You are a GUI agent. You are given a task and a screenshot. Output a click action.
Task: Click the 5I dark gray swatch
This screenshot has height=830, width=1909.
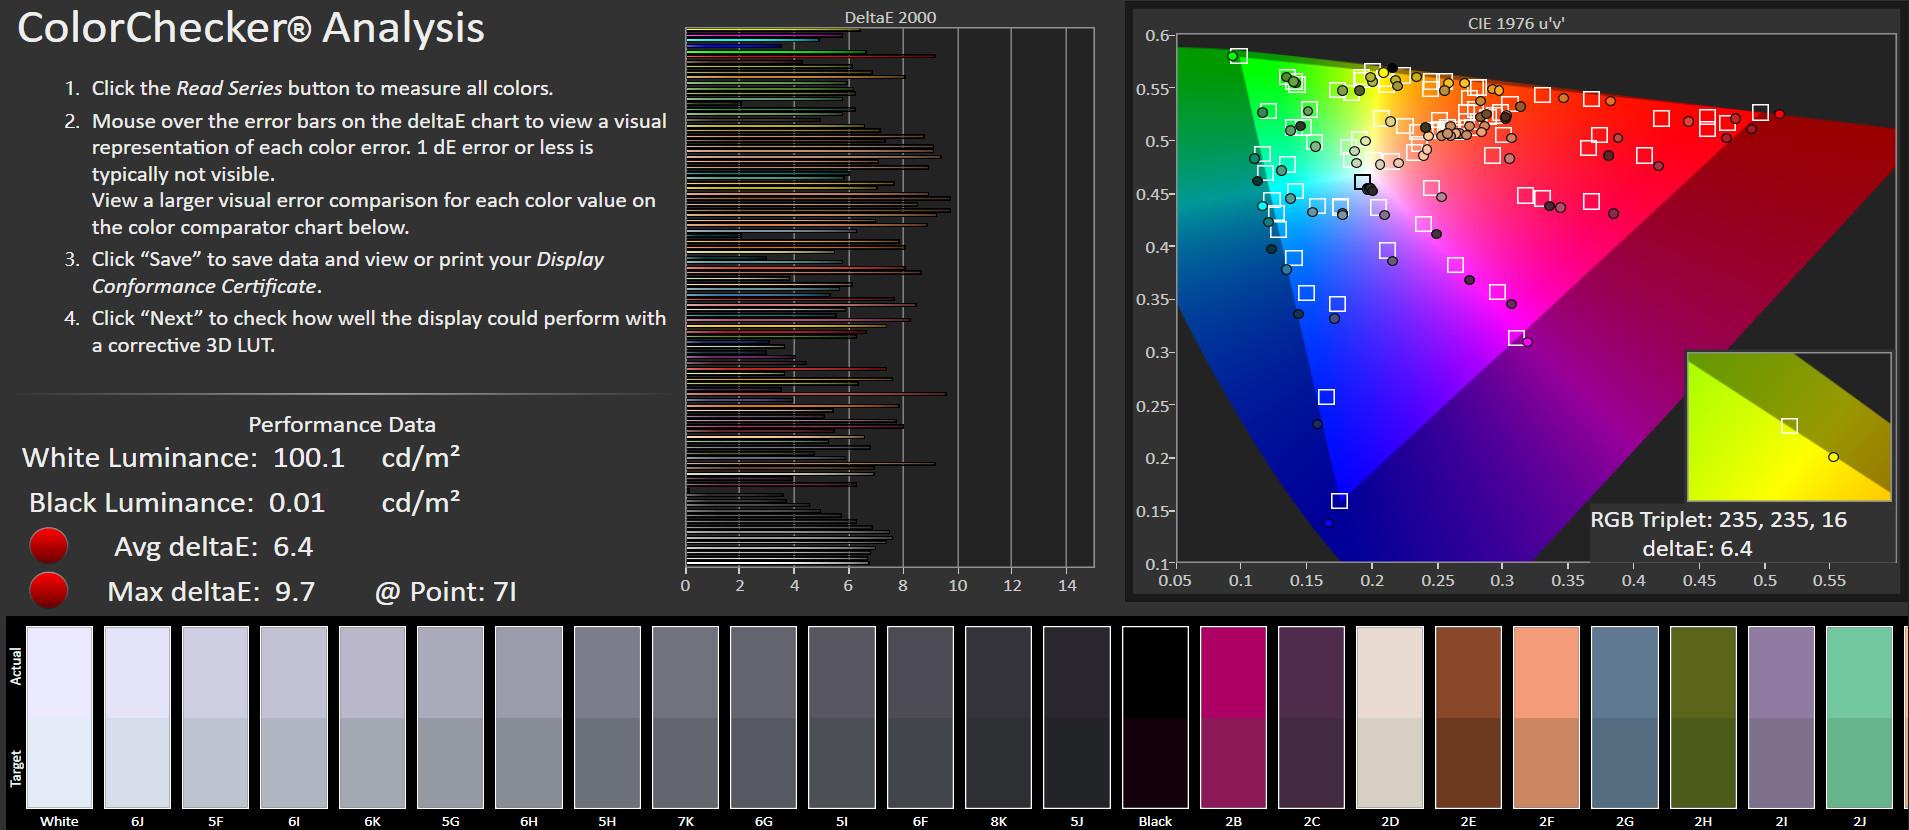tap(842, 717)
